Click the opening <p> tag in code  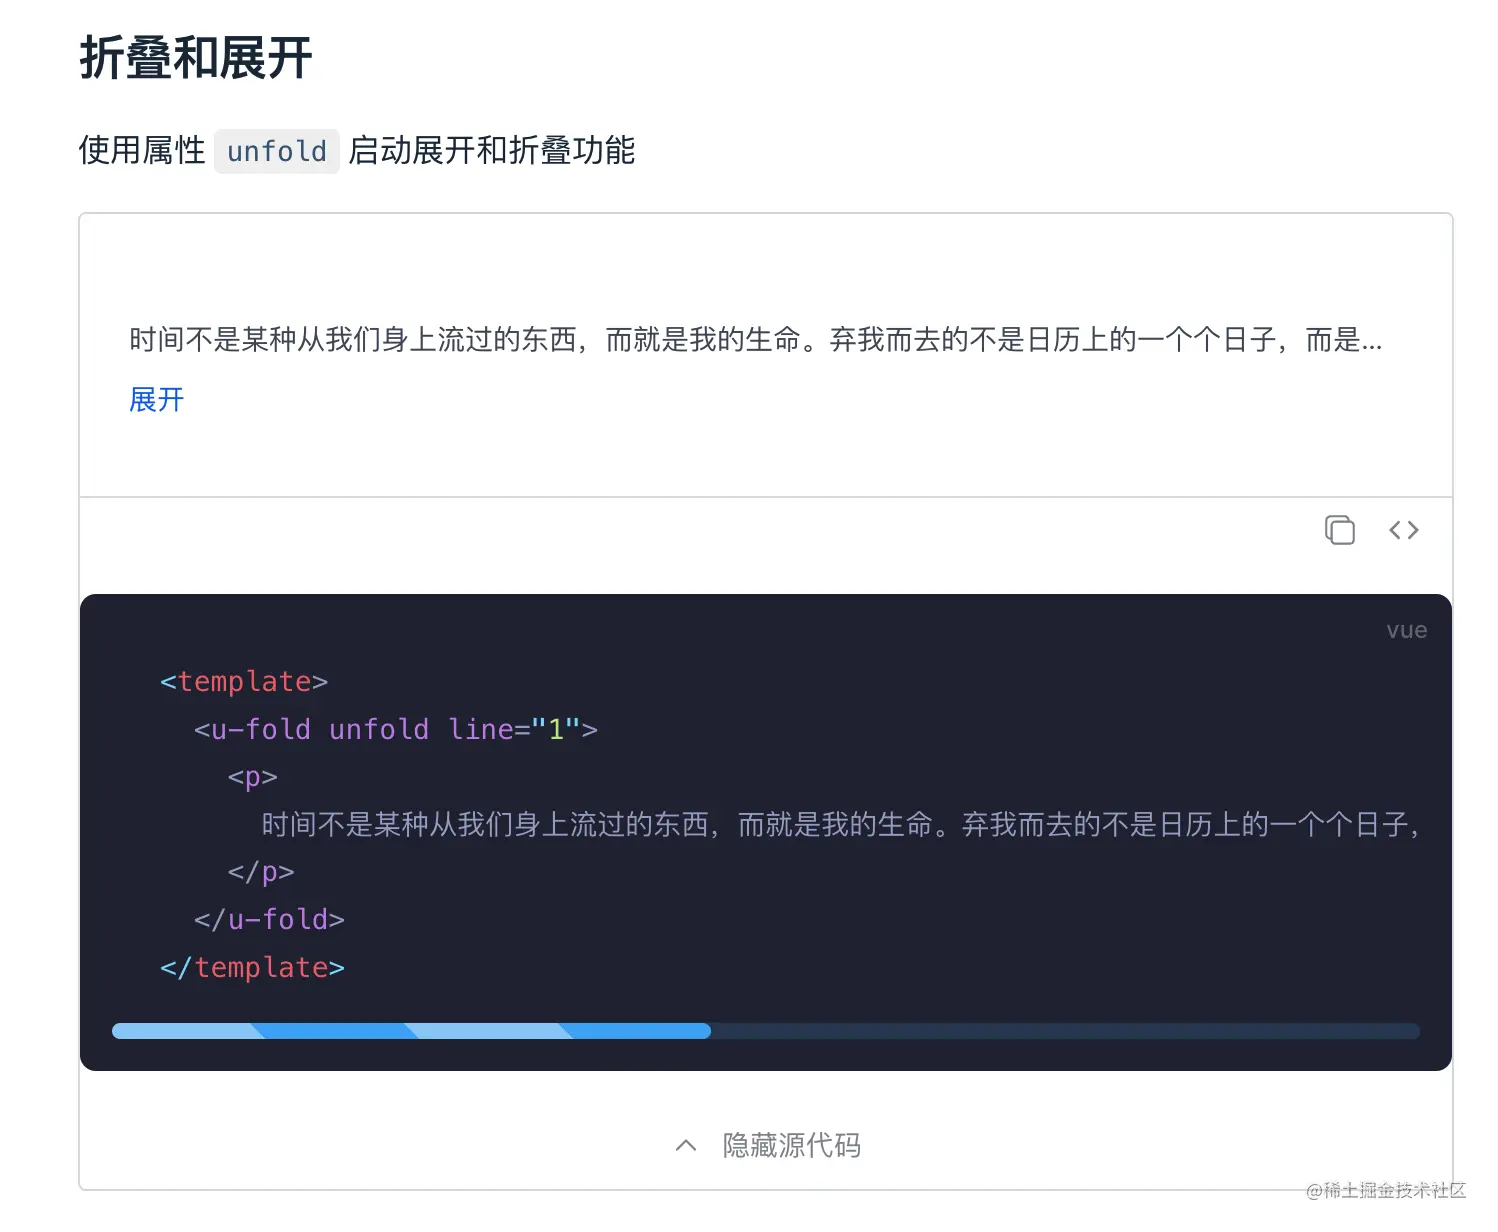252,777
